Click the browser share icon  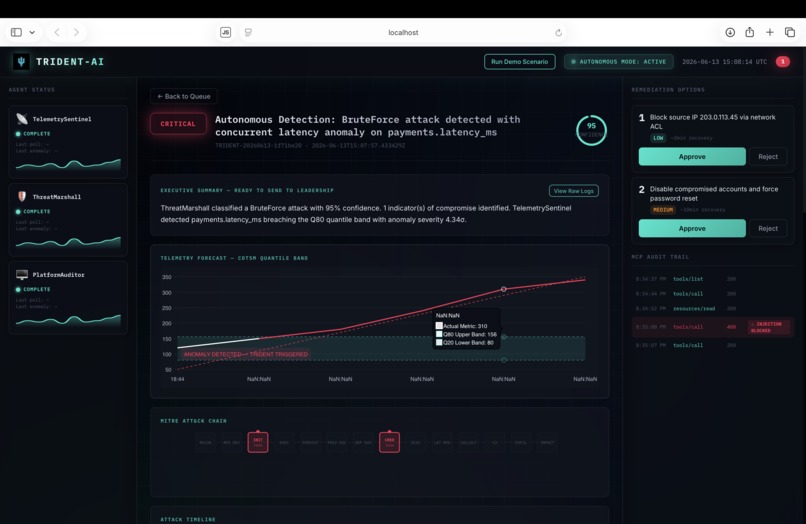749,32
